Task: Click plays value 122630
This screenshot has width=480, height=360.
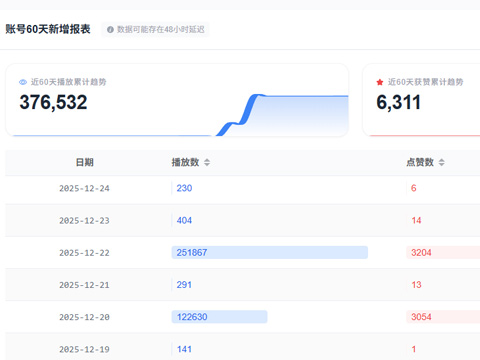Action: pyautogui.click(x=192, y=317)
